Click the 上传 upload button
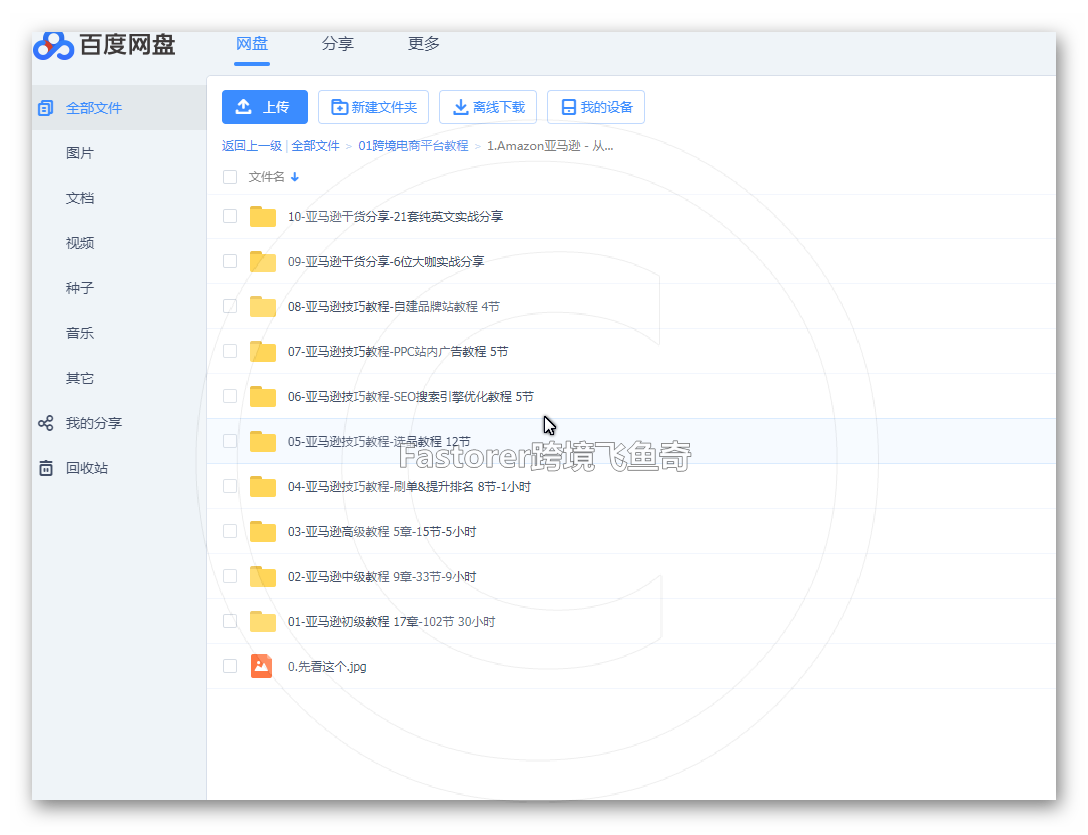The width and height of the screenshot is (1088, 835). coord(265,107)
